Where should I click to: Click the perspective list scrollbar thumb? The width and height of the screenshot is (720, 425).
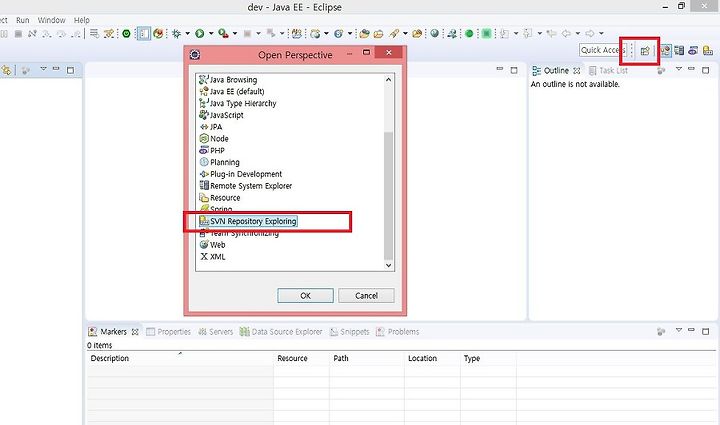coord(388,196)
